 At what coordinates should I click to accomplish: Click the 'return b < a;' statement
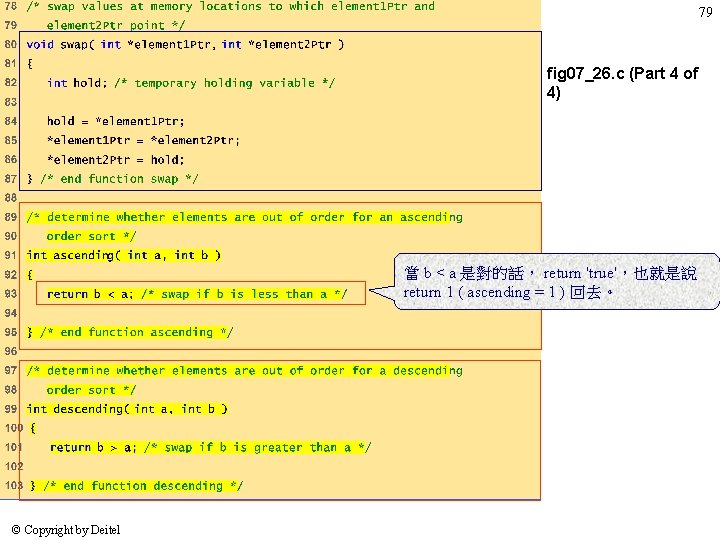[90, 294]
